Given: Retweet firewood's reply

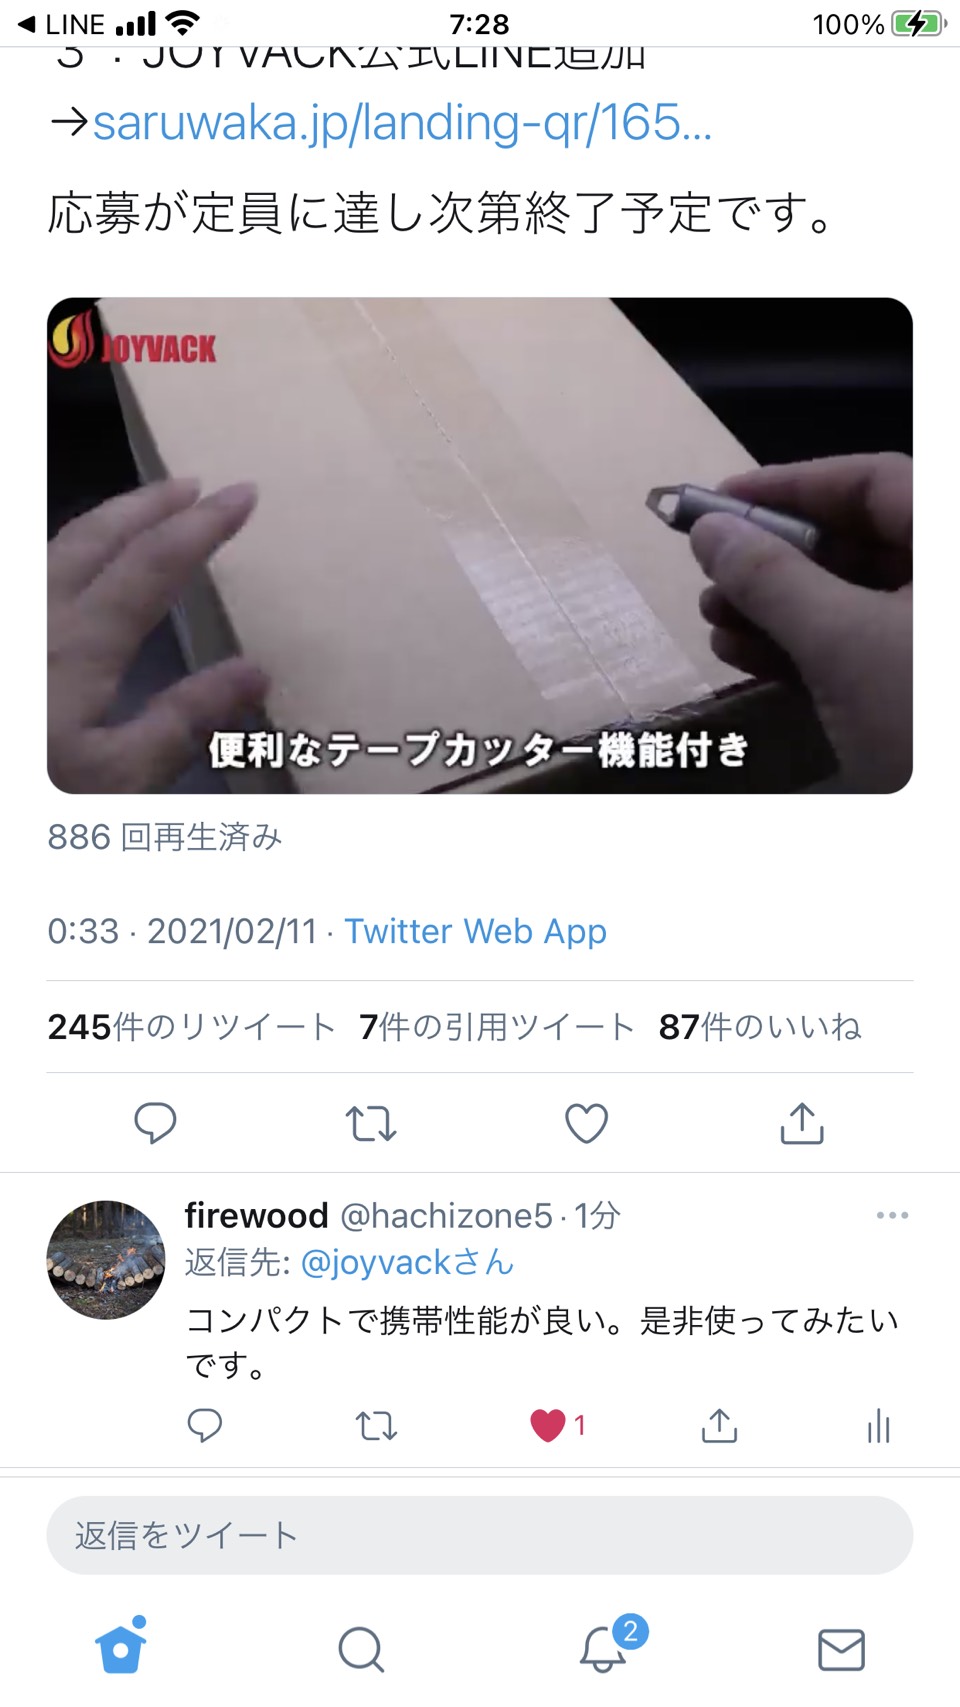Looking at the screenshot, I should [x=376, y=1425].
